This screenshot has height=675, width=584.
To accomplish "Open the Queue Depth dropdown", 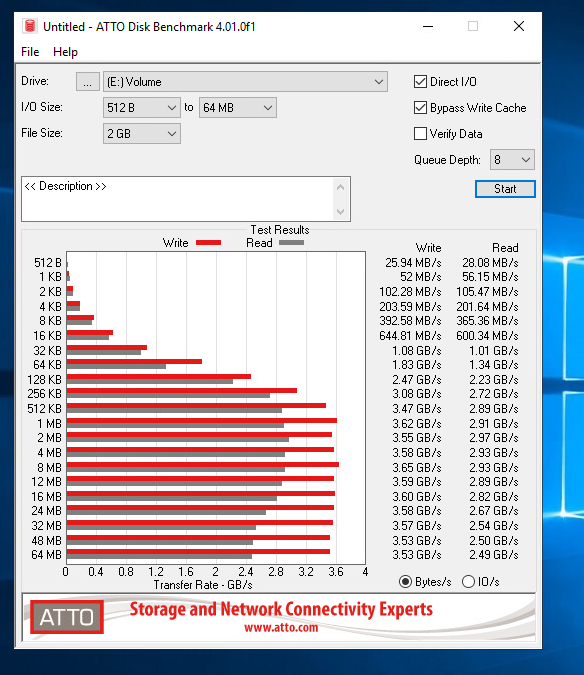I will pyautogui.click(x=512, y=160).
